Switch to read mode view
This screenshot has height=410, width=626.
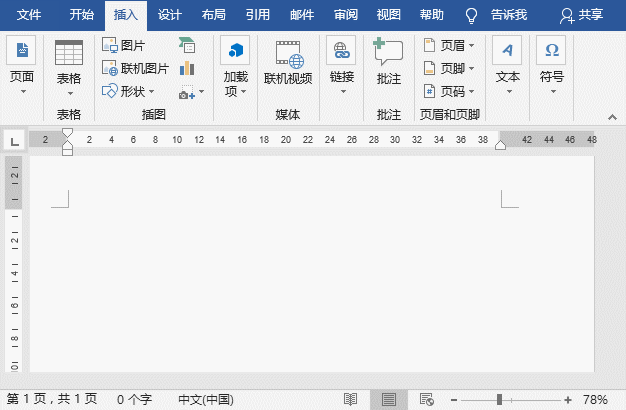pos(350,399)
